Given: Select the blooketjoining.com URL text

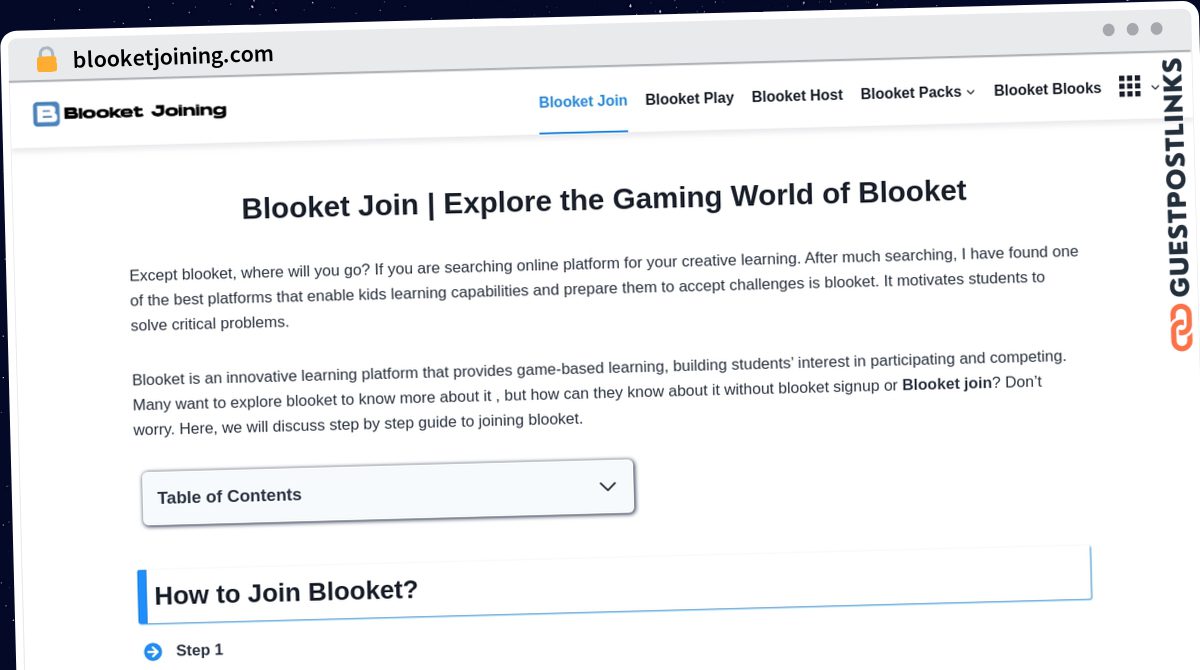Looking at the screenshot, I should 173,57.
